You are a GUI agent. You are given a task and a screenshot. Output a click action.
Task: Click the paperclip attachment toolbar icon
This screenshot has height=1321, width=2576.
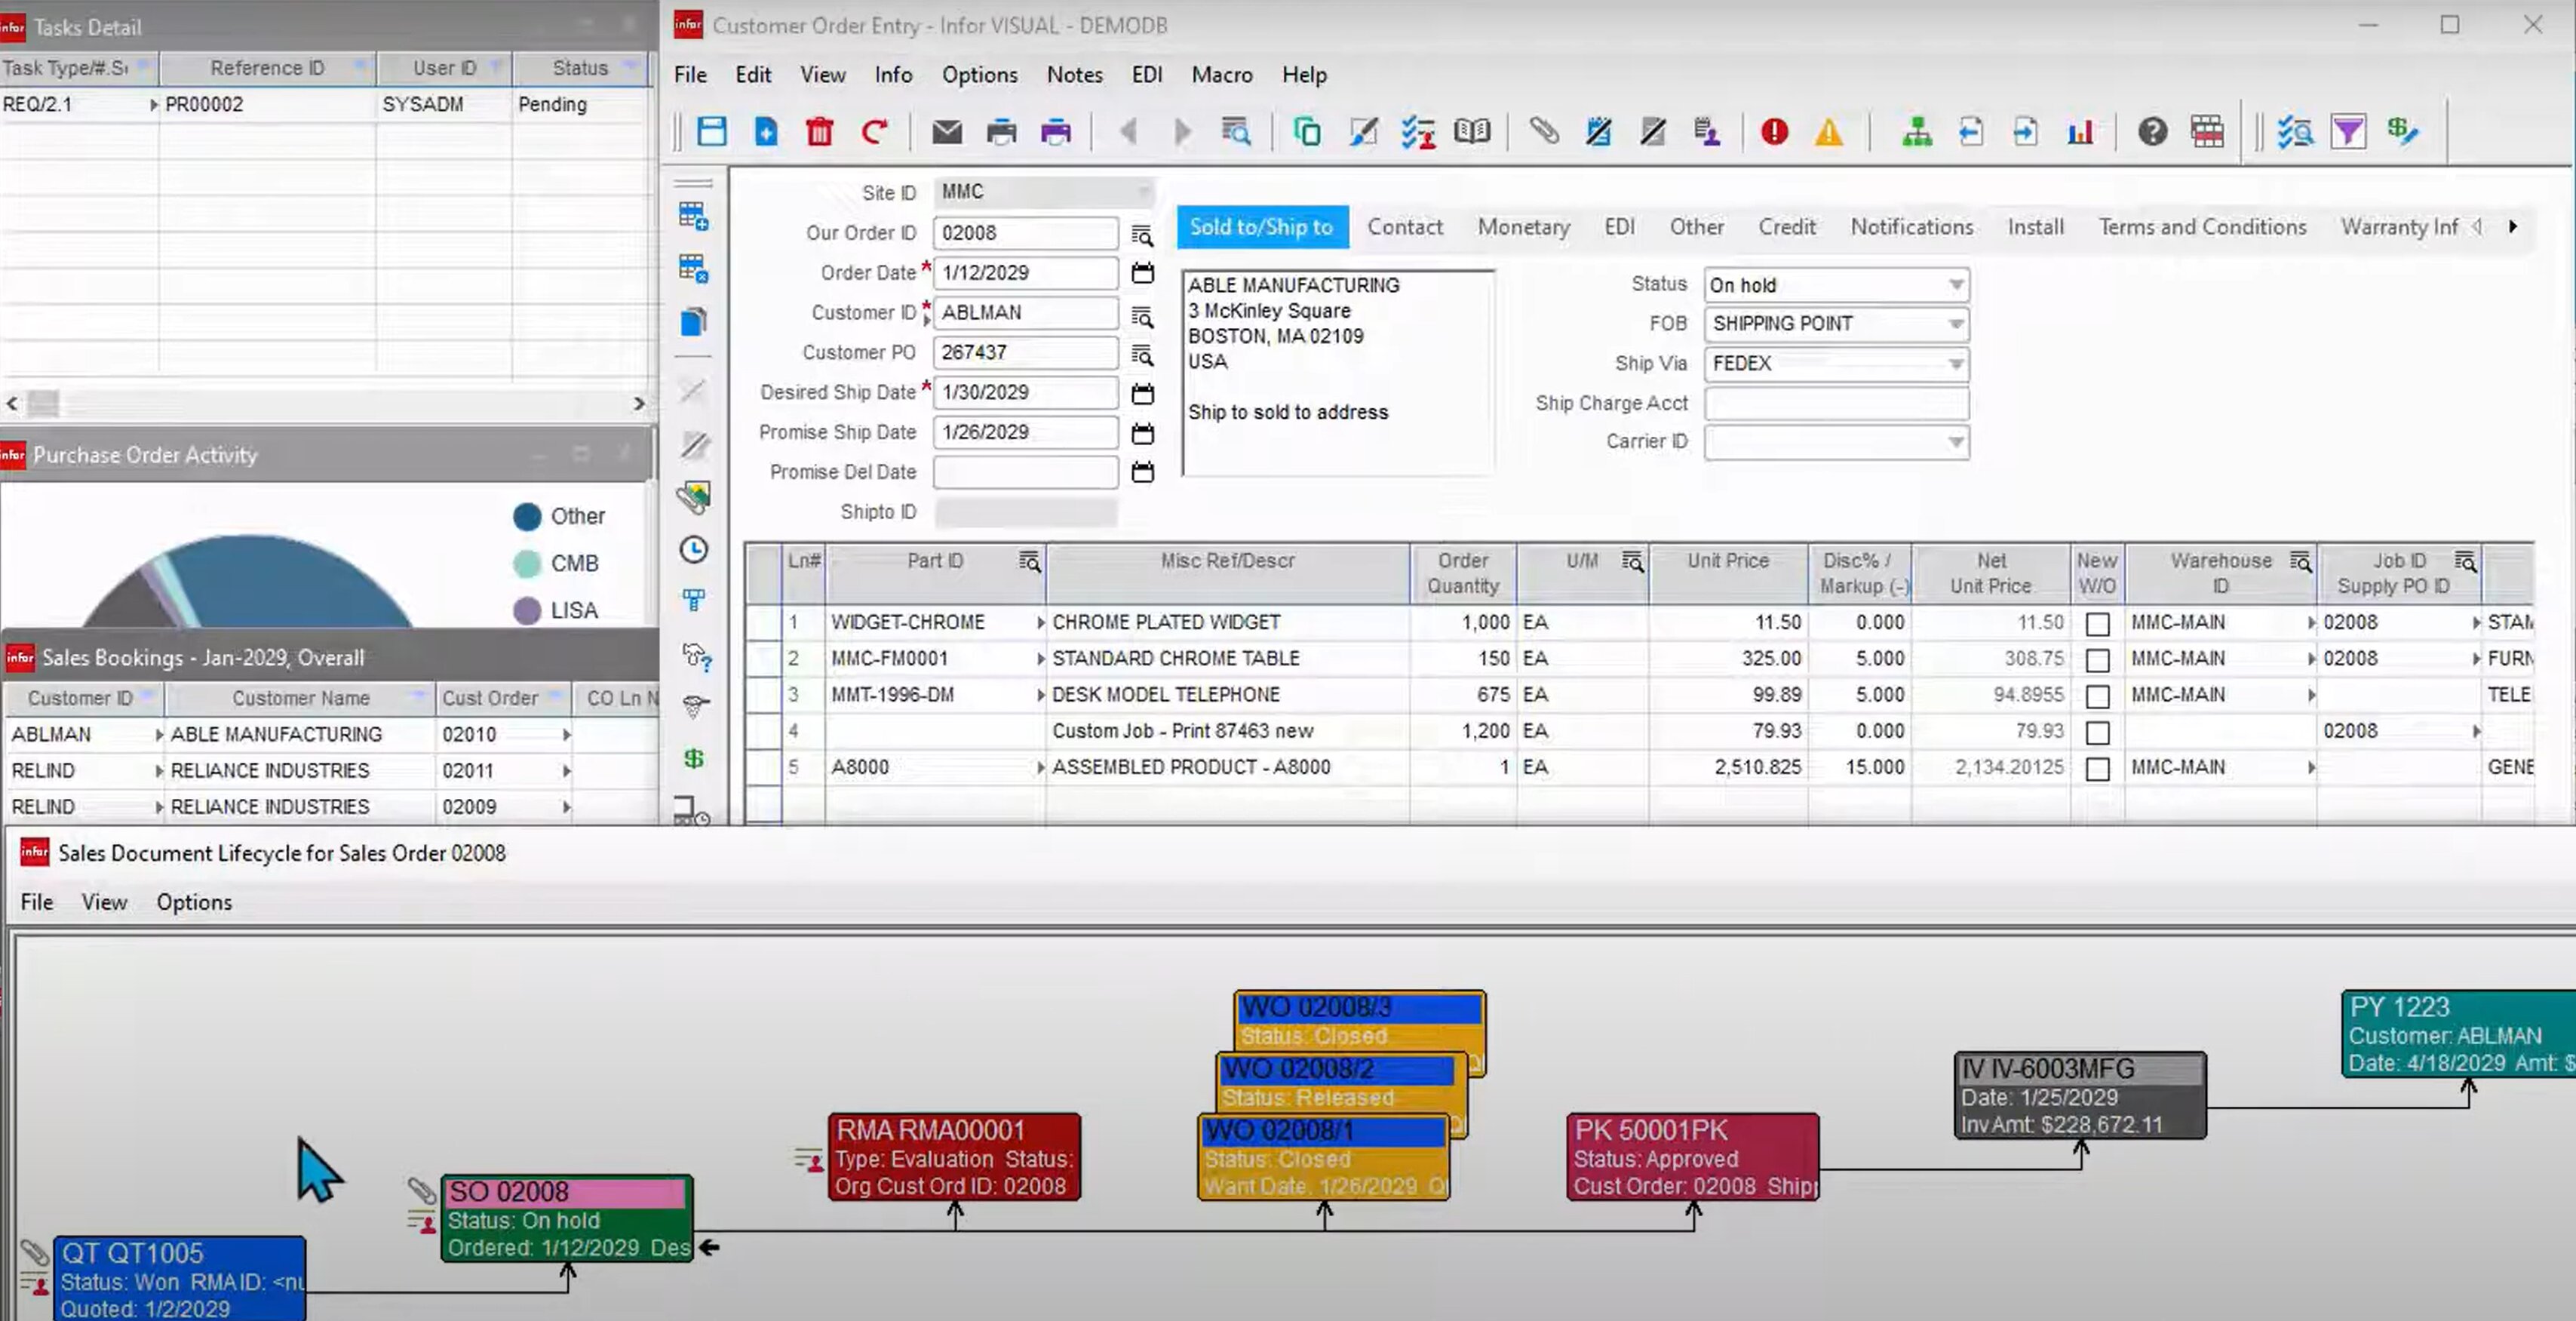coord(1544,131)
